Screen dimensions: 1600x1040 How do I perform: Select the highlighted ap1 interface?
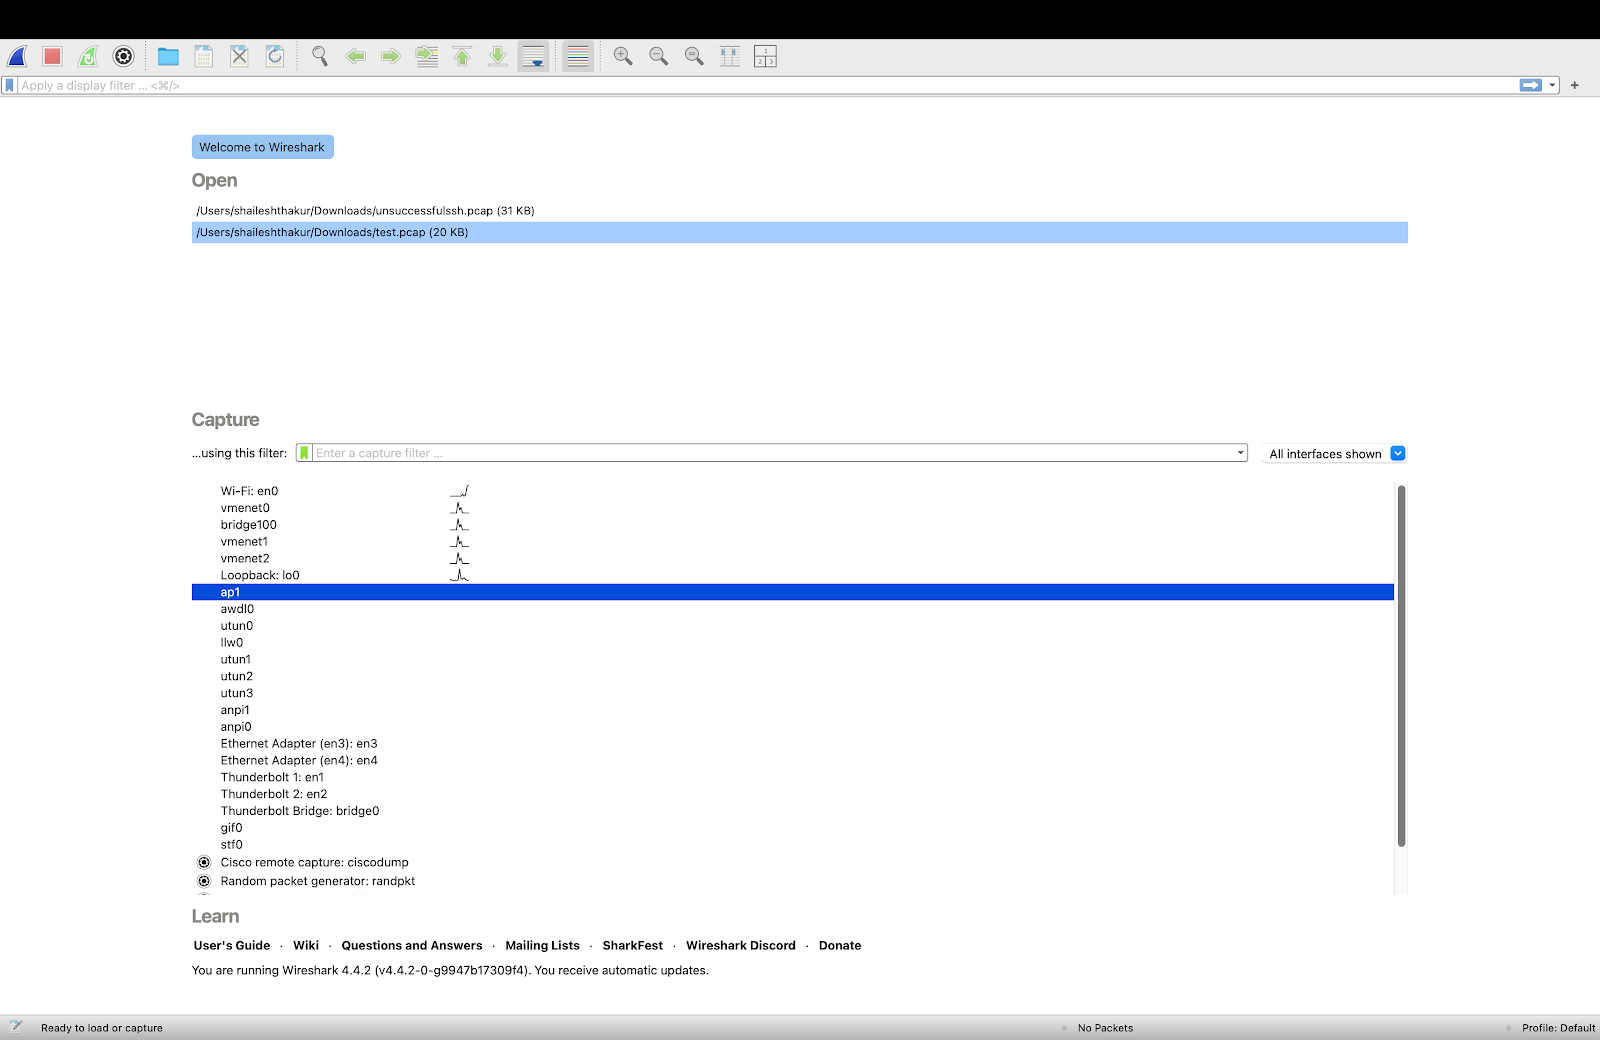[x=793, y=592]
